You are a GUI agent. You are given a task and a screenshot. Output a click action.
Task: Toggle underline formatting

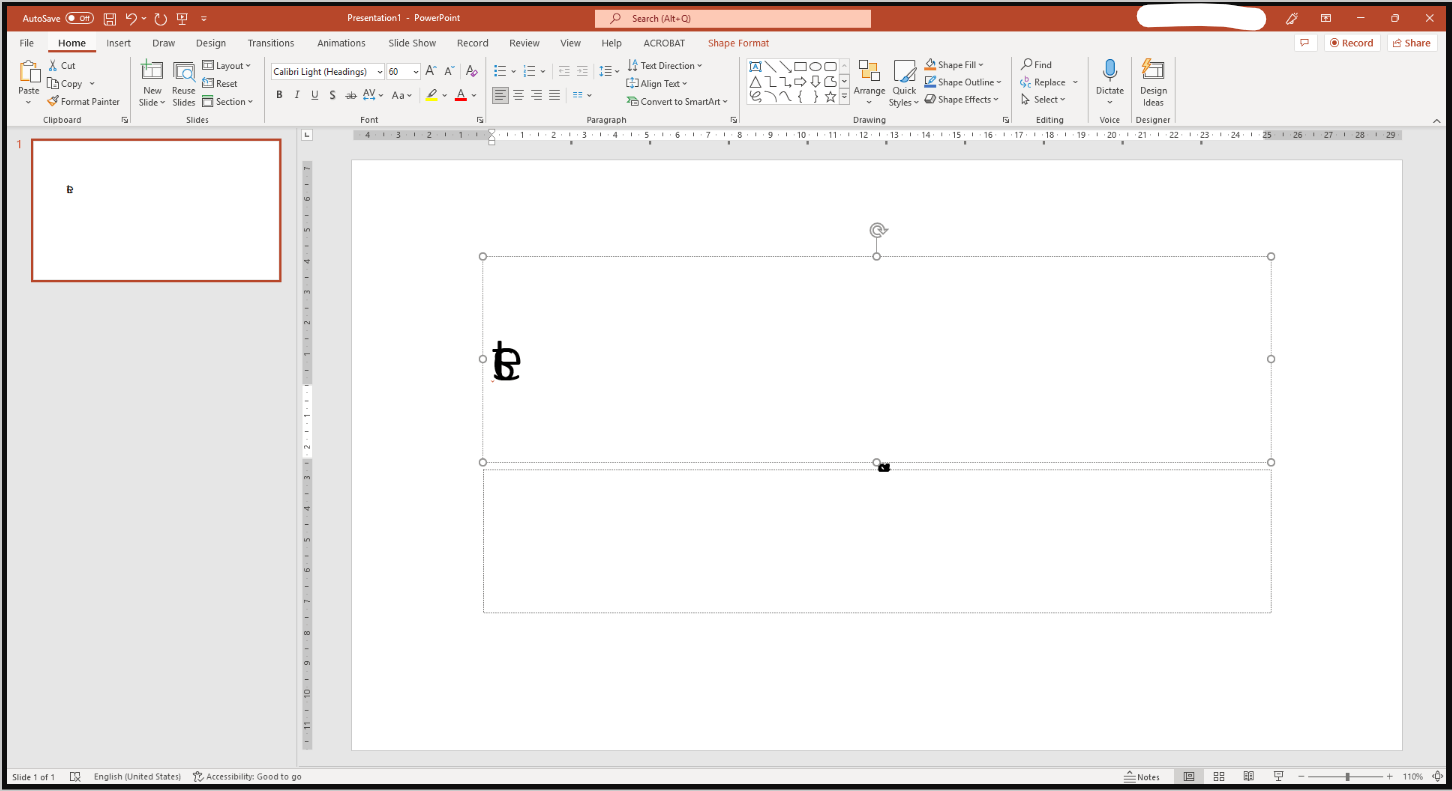click(x=314, y=95)
